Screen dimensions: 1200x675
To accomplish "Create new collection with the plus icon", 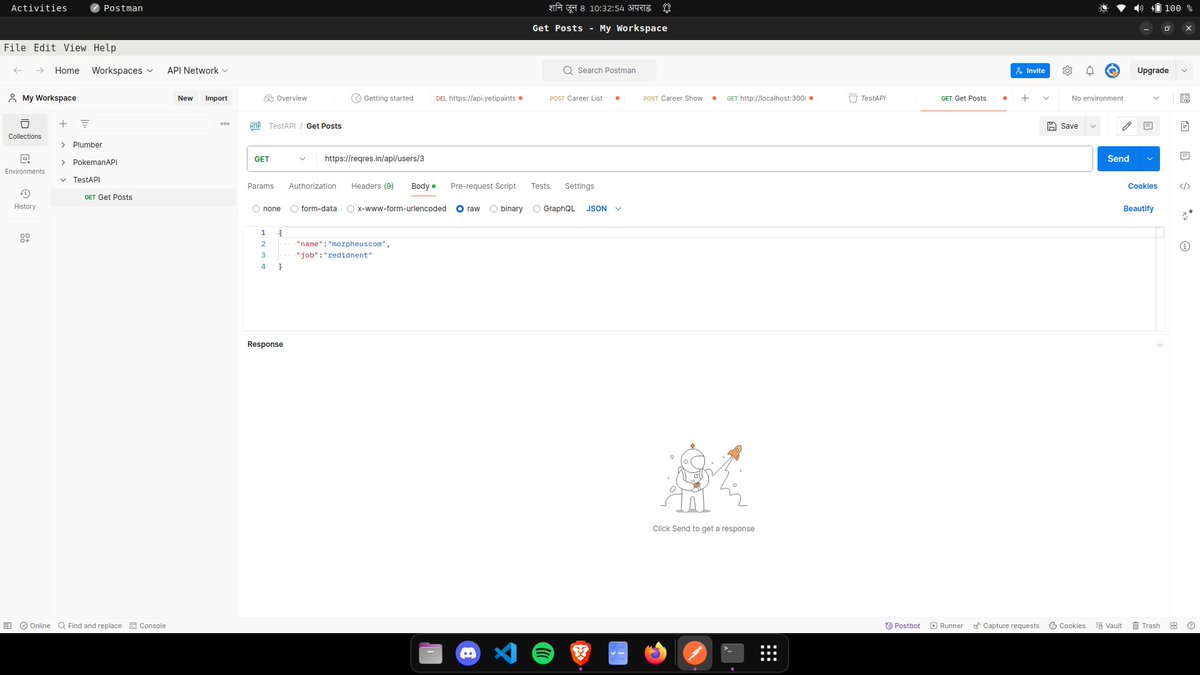I will pyautogui.click(x=63, y=123).
